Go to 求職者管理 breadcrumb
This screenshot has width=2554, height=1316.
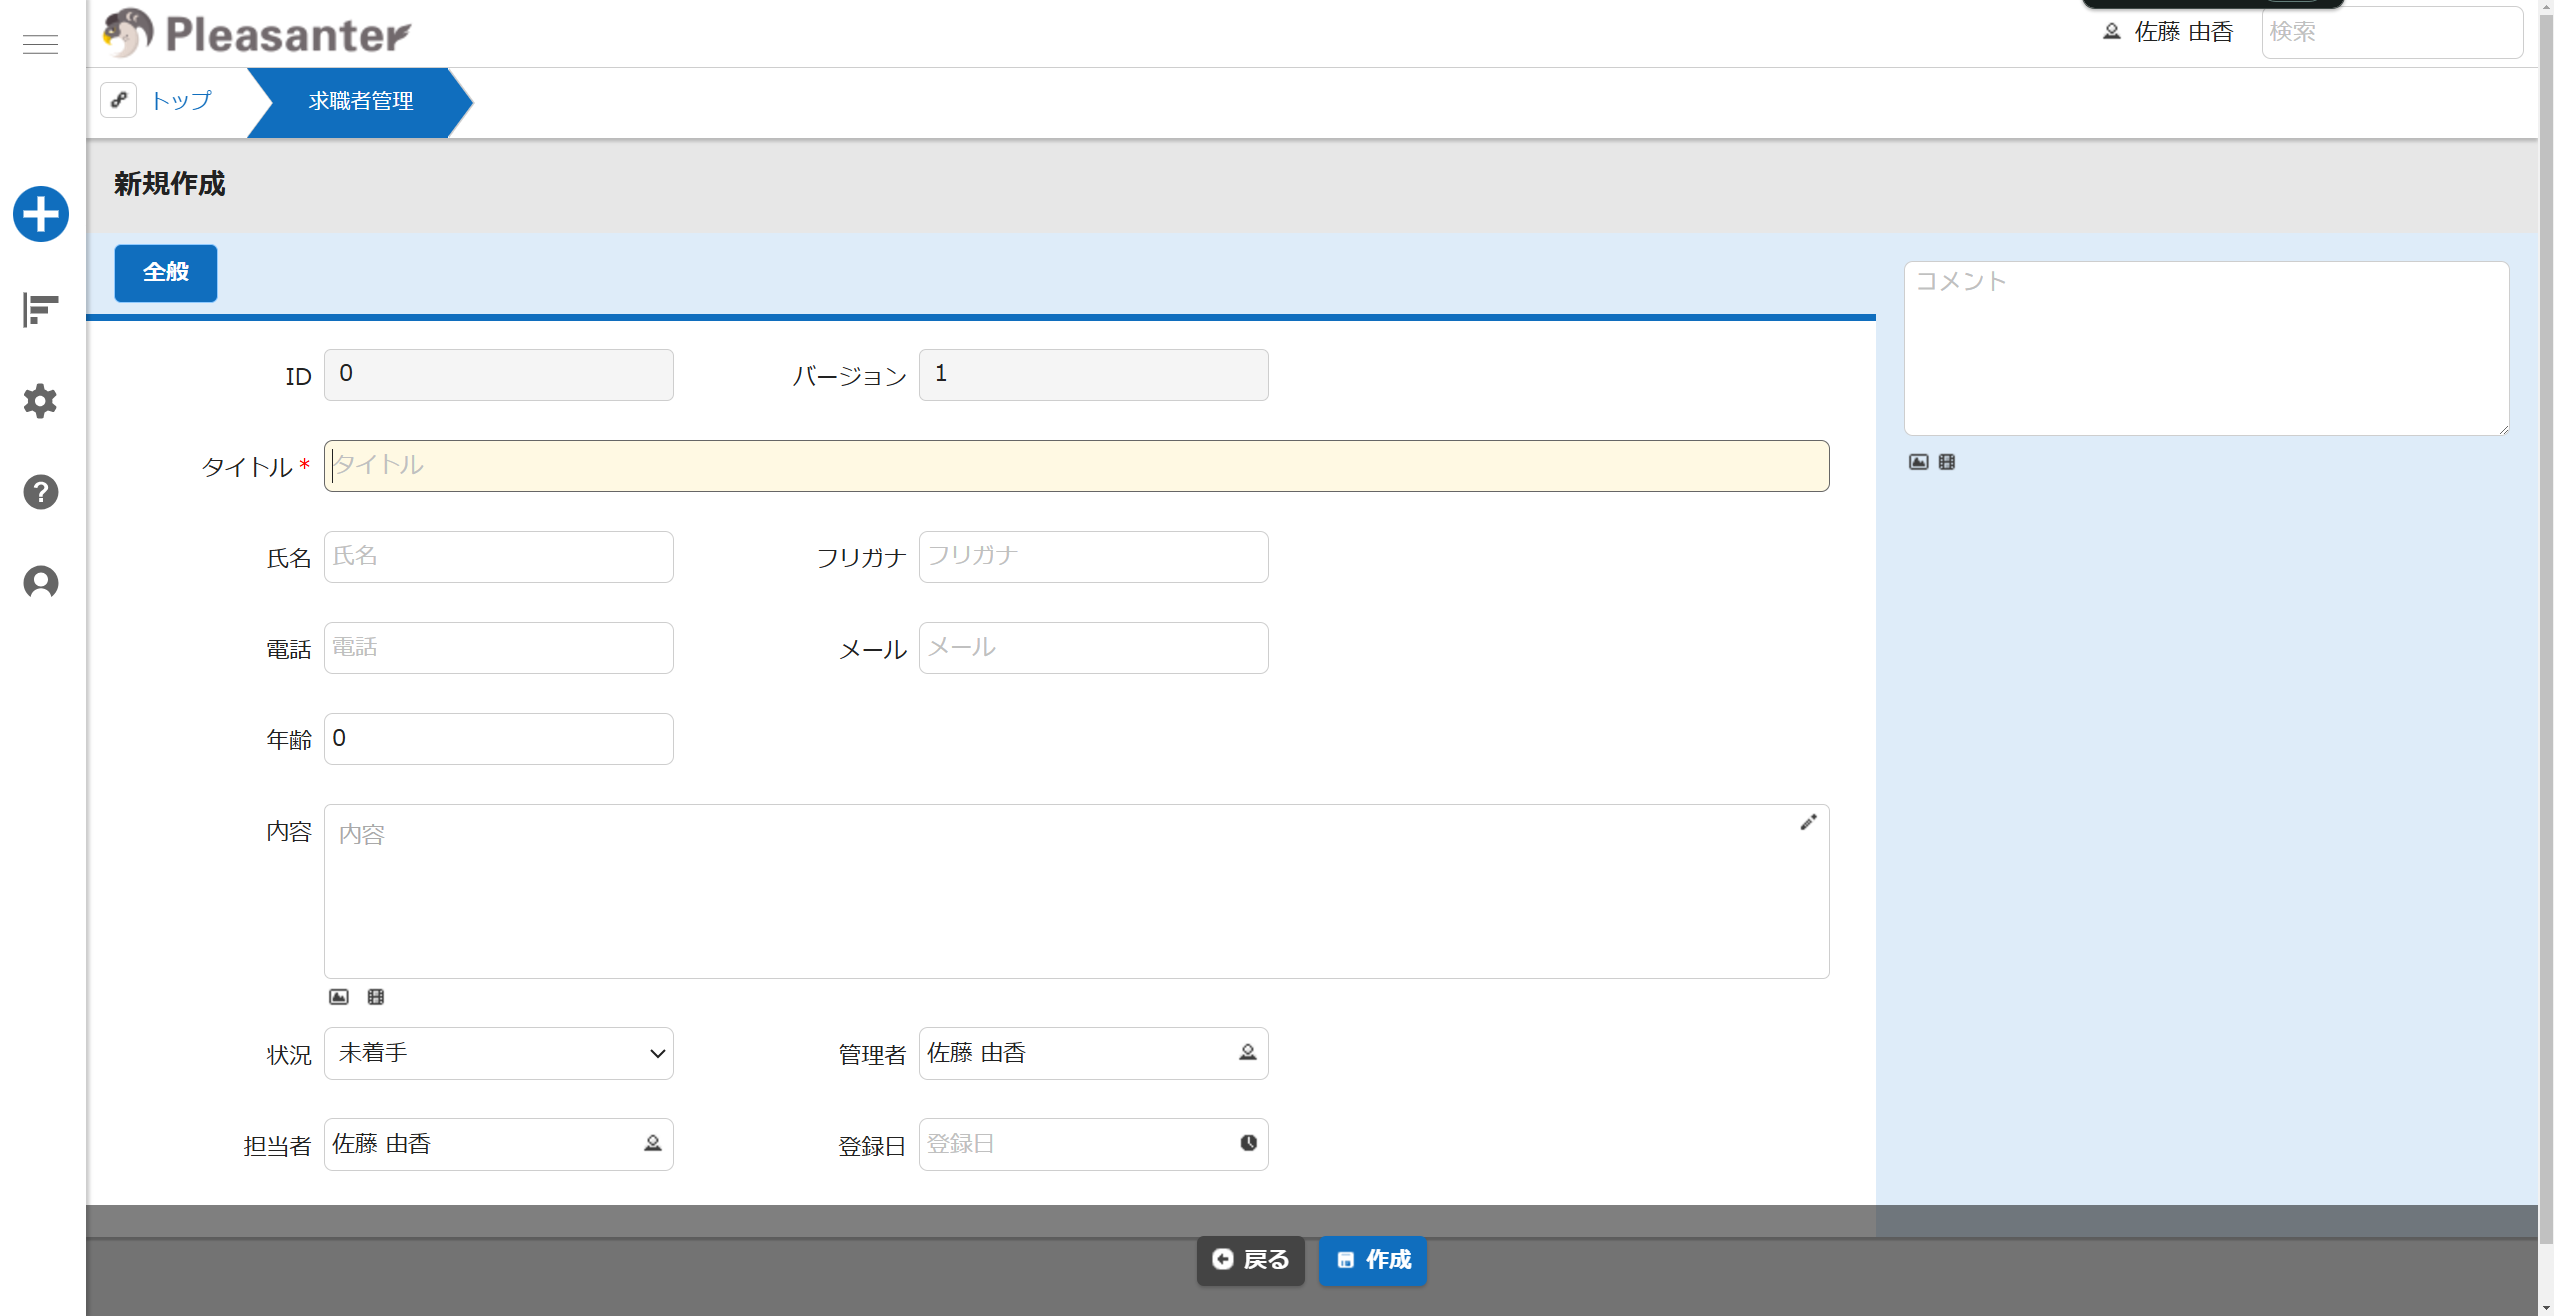[360, 101]
